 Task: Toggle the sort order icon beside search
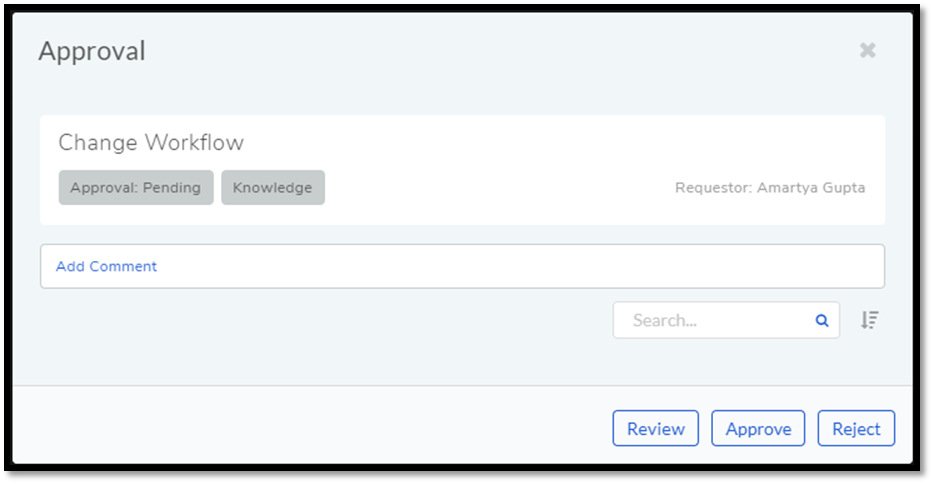coord(869,320)
